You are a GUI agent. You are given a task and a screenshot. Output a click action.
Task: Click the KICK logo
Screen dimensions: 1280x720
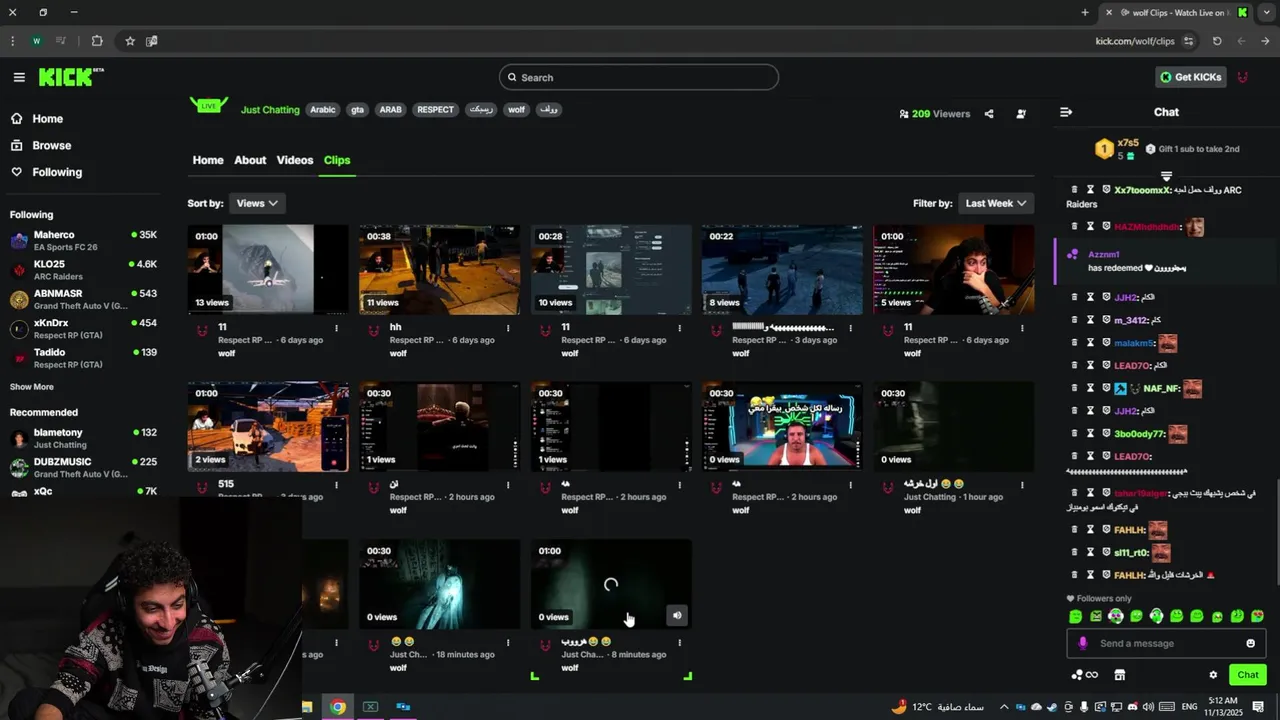coord(70,77)
